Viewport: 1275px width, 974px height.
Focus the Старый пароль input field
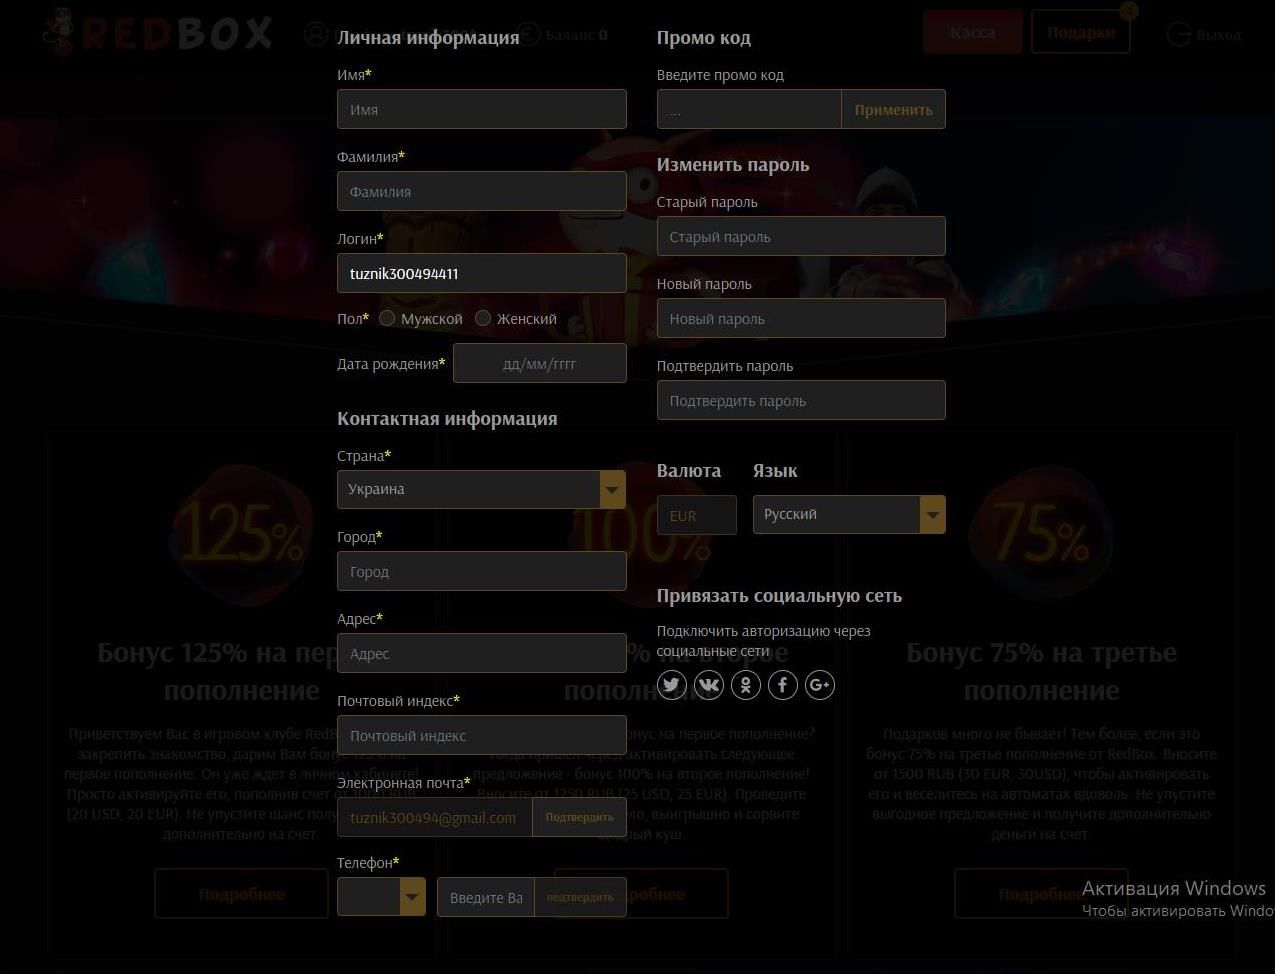800,237
